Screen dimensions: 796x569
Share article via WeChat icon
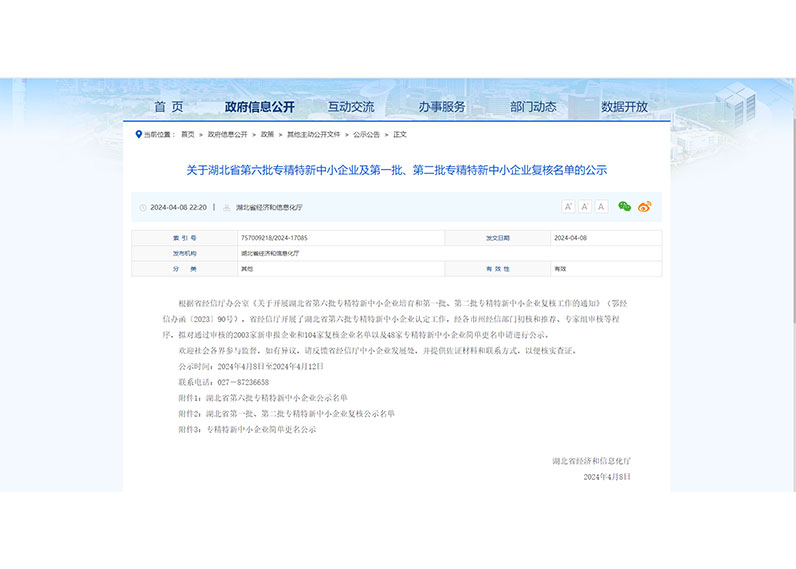pos(624,207)
